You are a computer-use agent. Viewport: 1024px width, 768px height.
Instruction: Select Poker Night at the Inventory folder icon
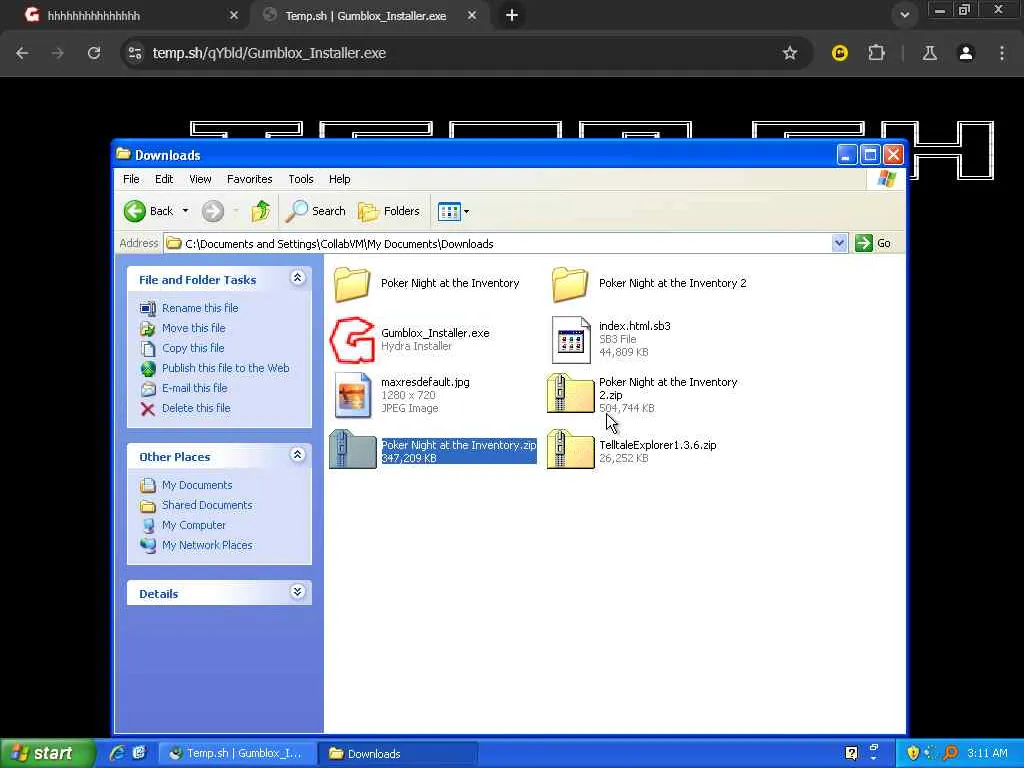(352, 284)
